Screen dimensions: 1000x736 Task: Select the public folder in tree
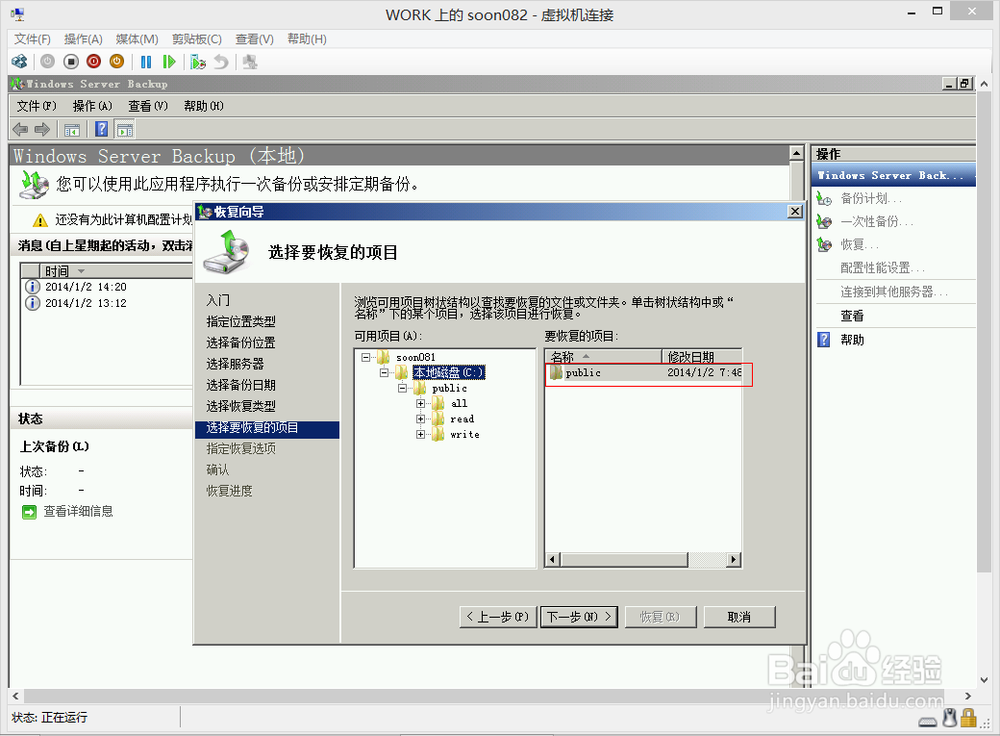(449, 388)
